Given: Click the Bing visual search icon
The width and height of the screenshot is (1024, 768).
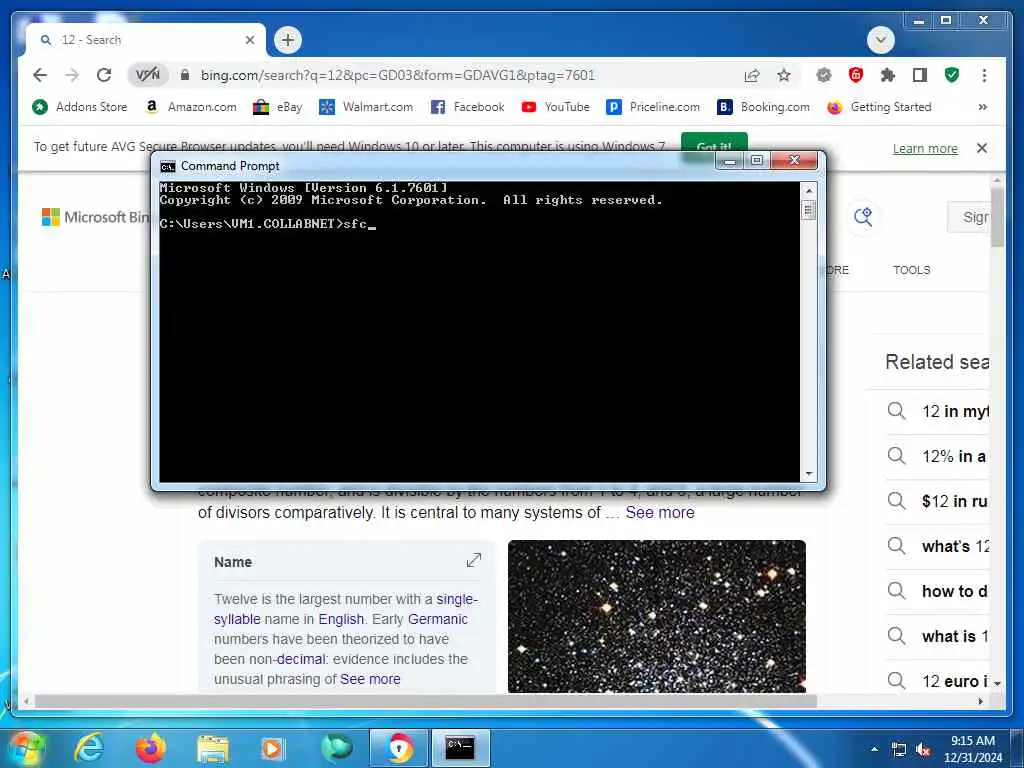Looking at the screenshot, I should (863, 217).
